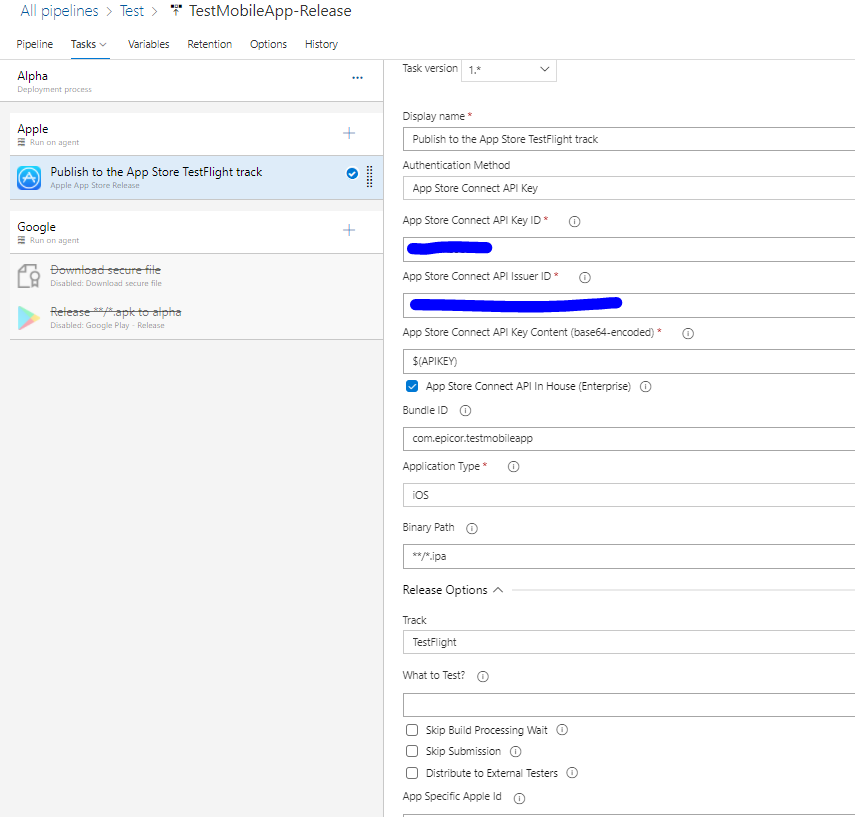Open Track TestFlight dropdown

coord(629,642)
